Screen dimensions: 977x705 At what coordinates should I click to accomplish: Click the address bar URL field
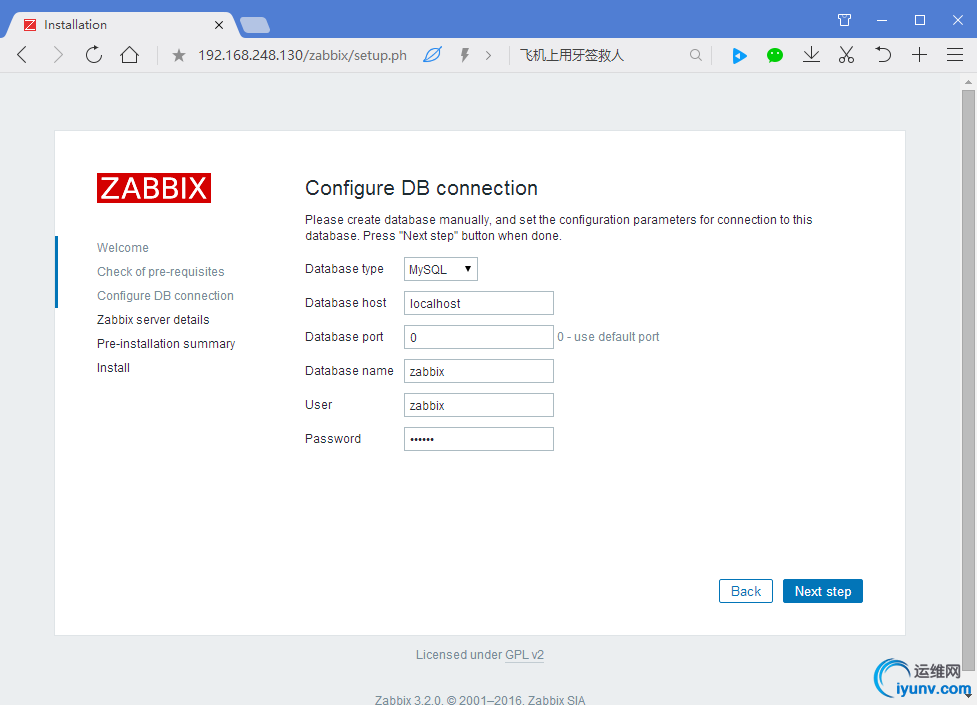point(302,55)
